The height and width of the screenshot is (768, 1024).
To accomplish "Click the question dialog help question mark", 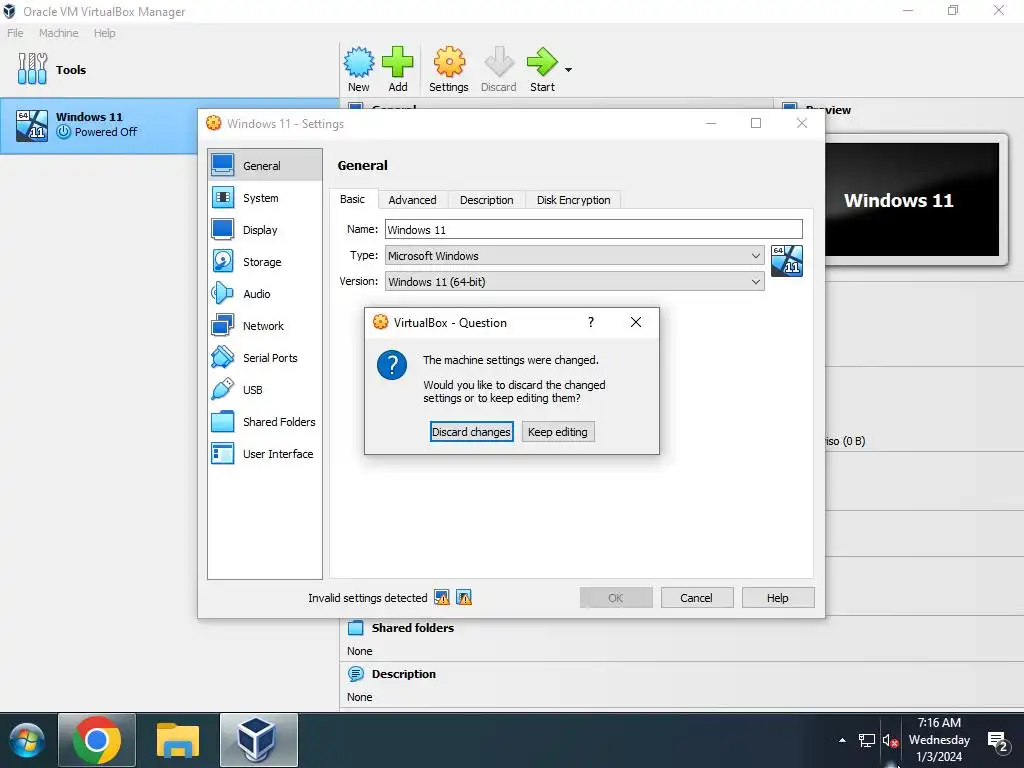I will (x=591, y=322).
